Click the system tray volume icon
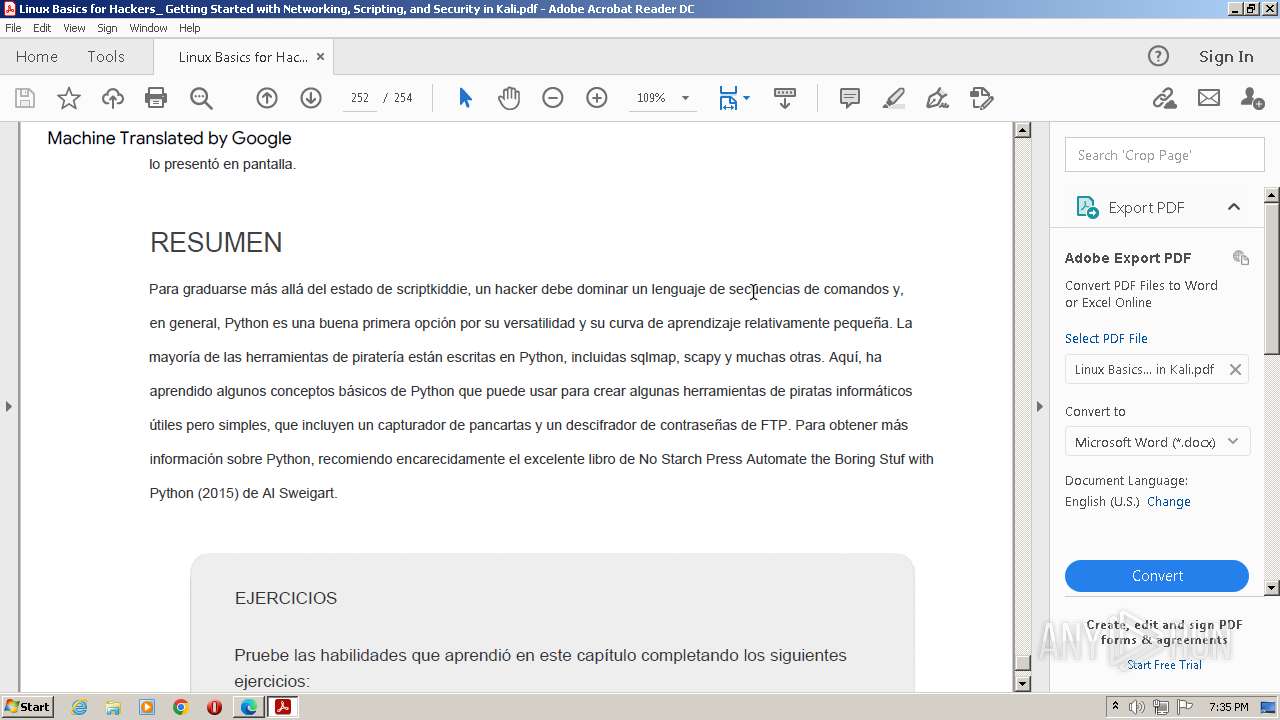Screen dimensions: 1280x720 click(1138, 707)
